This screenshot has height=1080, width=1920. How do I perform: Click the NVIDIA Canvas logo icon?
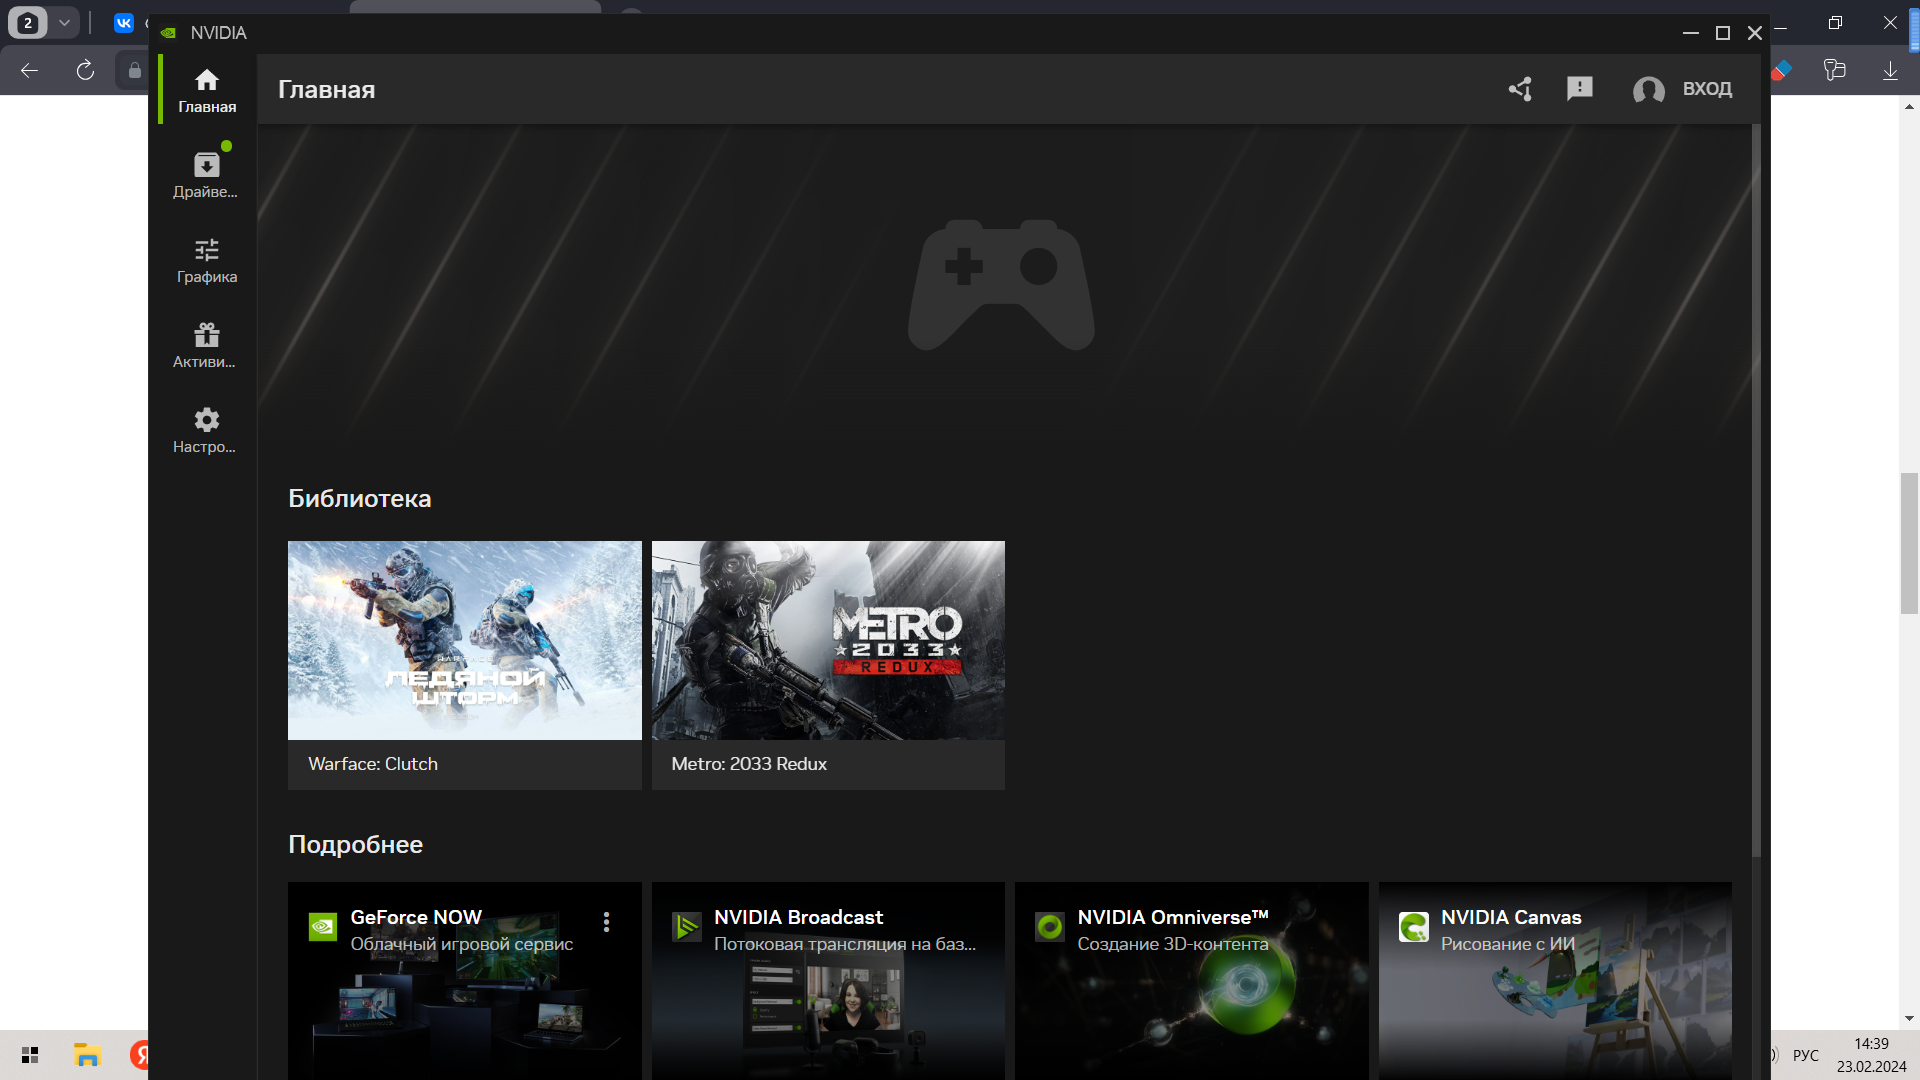[x=1413, y=927]
